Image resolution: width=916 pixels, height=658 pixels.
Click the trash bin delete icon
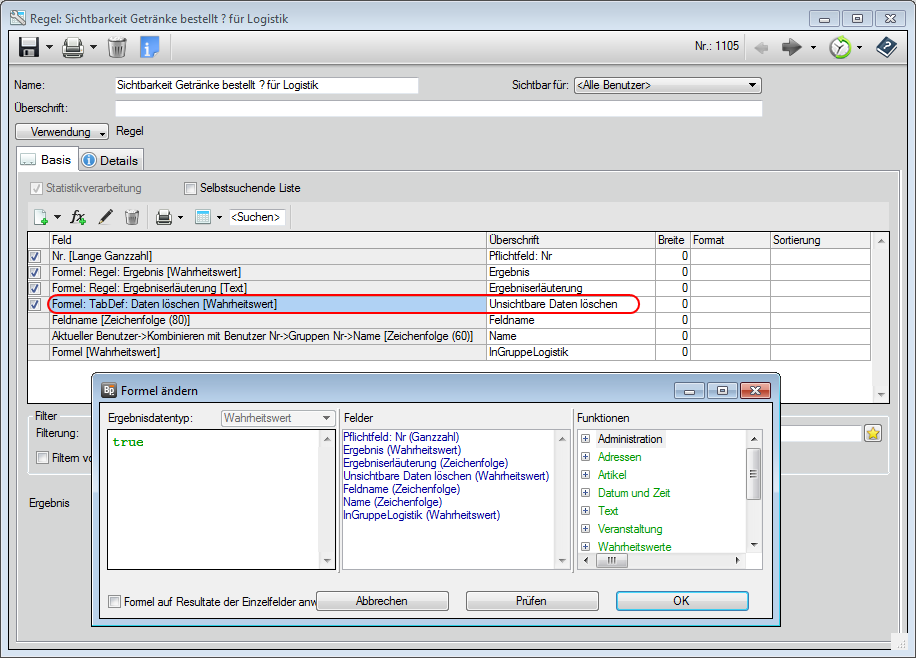117,47
